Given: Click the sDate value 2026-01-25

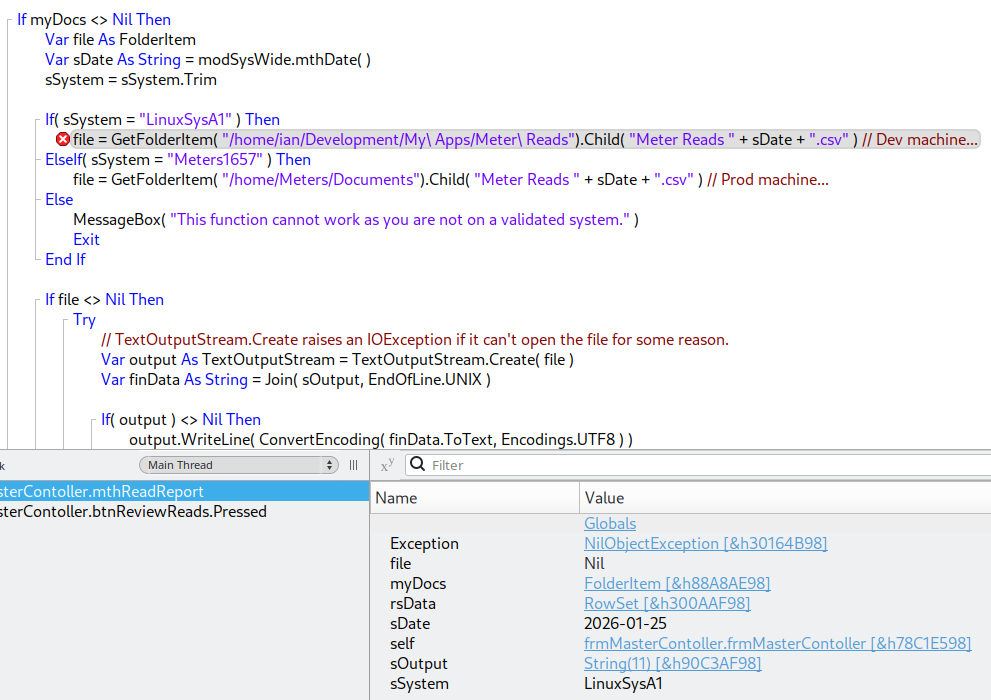Looking at the screenshot, I should click(625, 624).
